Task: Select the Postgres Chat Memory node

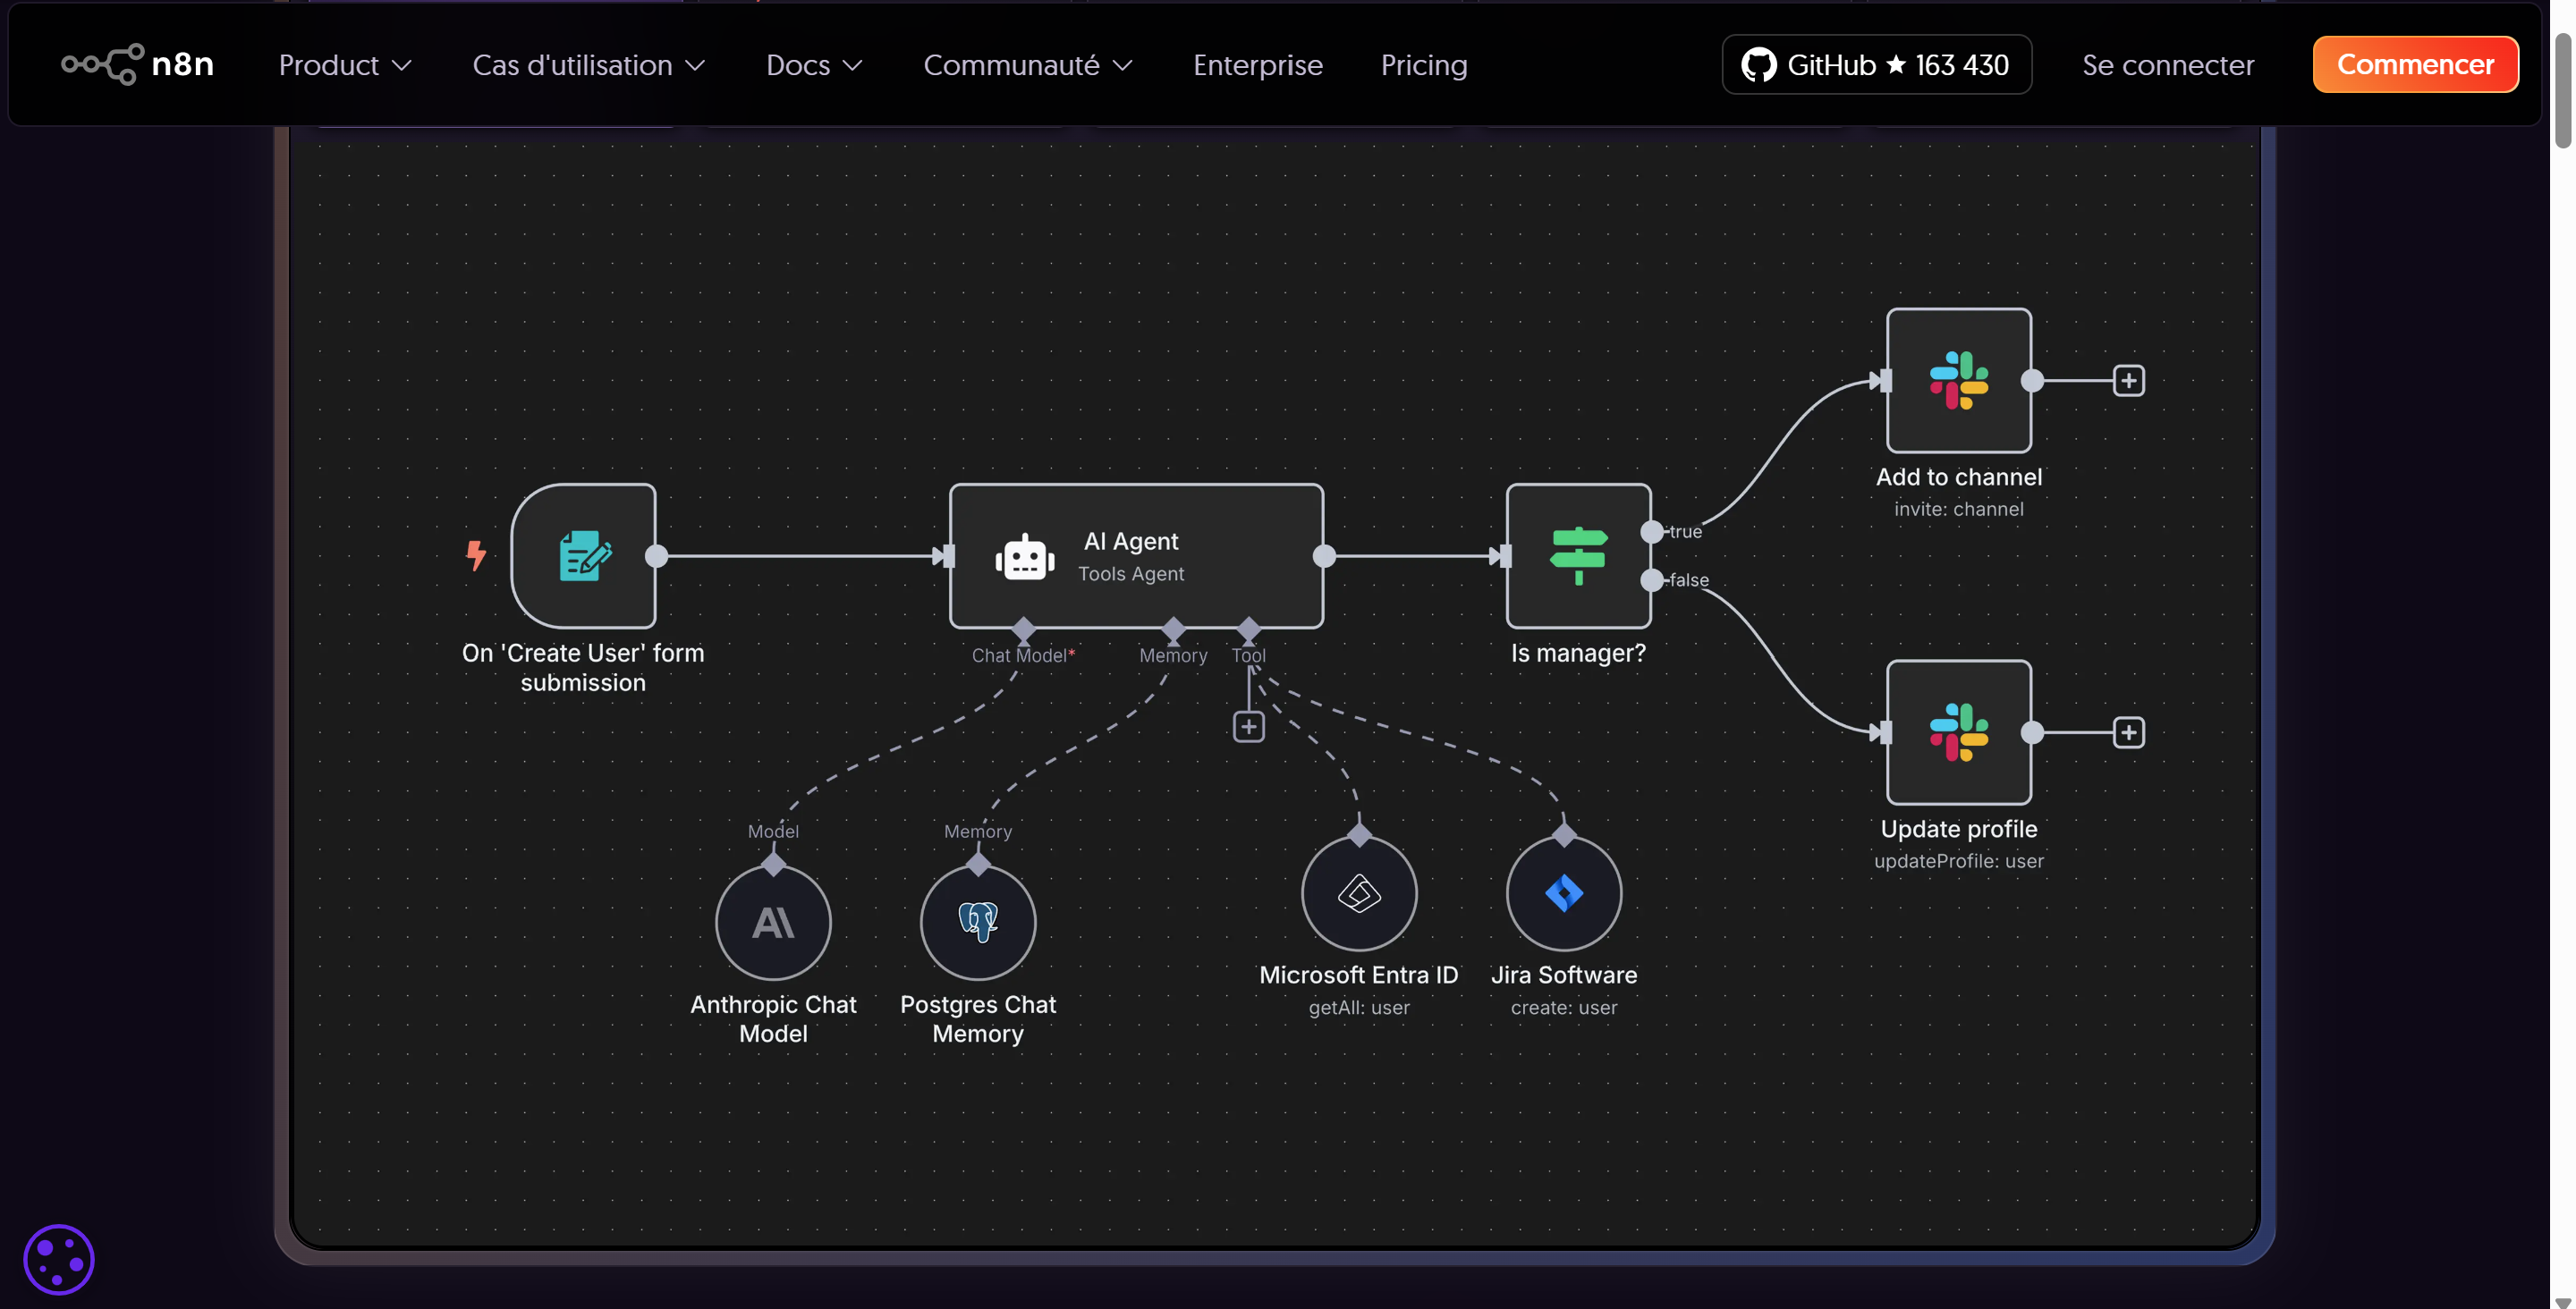Action: (978, 922)
